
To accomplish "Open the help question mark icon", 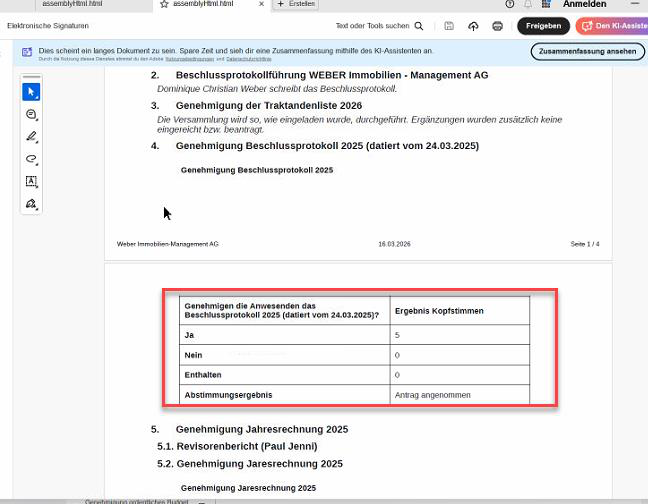I will 510,4.
